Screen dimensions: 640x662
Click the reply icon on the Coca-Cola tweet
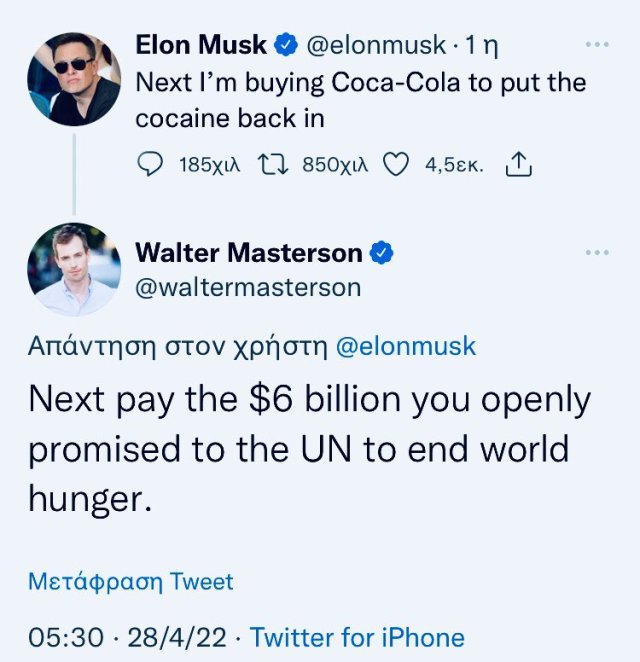pyautogui.click(x=149, y=166)
